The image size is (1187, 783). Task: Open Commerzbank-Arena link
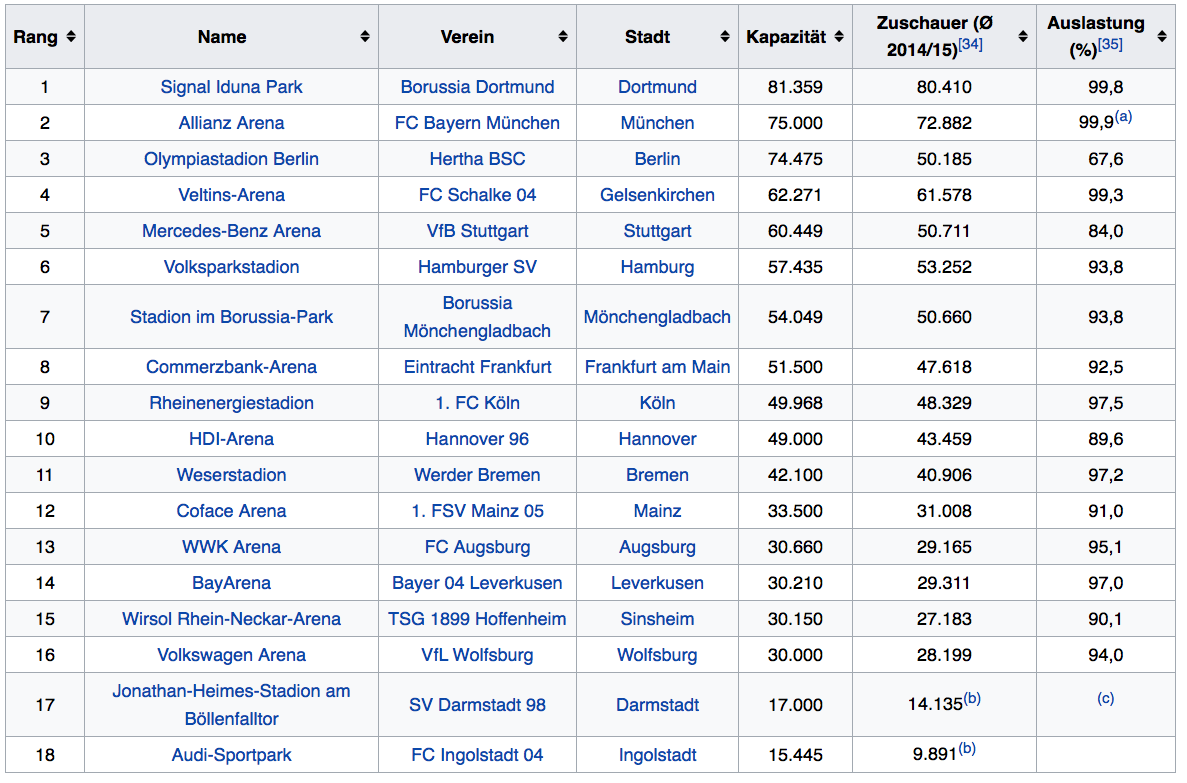tap(231, 367)
